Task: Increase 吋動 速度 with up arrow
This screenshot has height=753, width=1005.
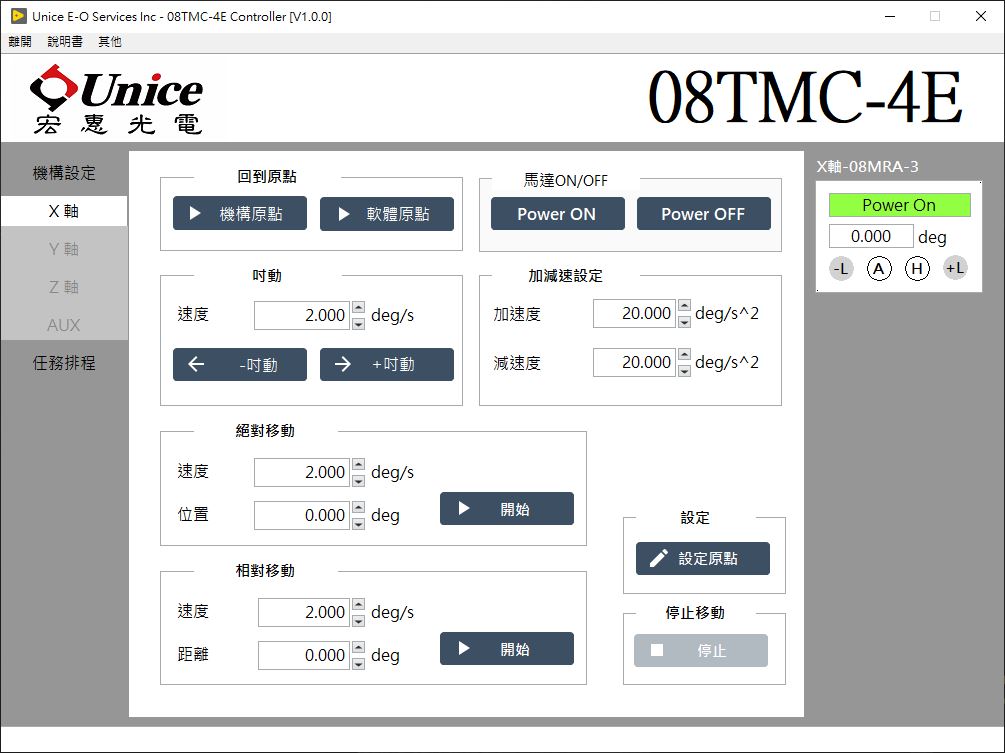Action: [359, 308]
